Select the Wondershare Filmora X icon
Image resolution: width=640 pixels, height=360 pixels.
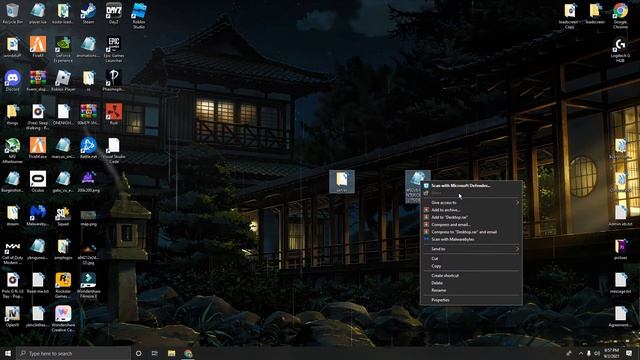[x=88, y=285]
